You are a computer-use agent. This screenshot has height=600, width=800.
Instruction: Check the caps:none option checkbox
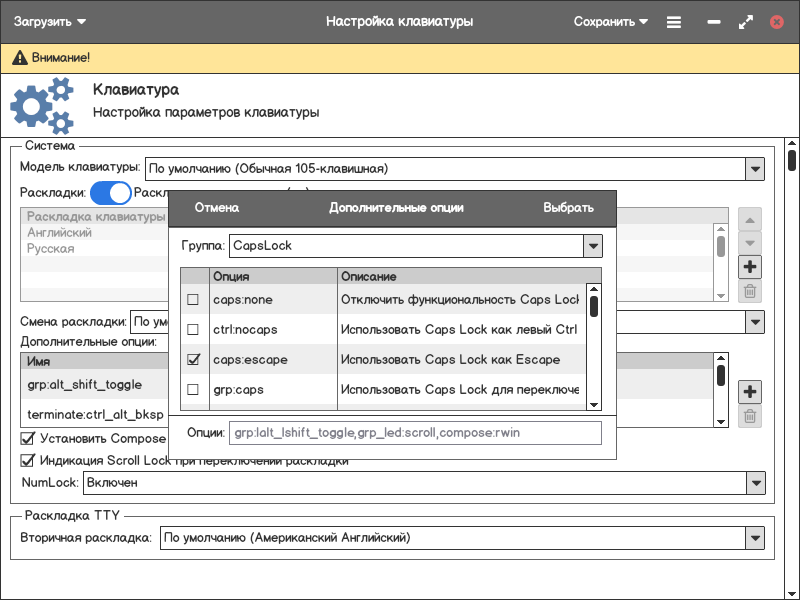pos(193,300)
